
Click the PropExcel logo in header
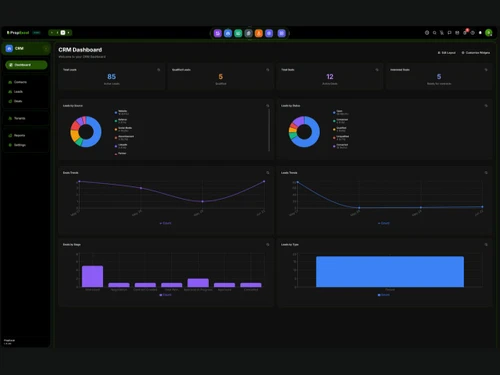pyautogui.click(x=18, y=33)
